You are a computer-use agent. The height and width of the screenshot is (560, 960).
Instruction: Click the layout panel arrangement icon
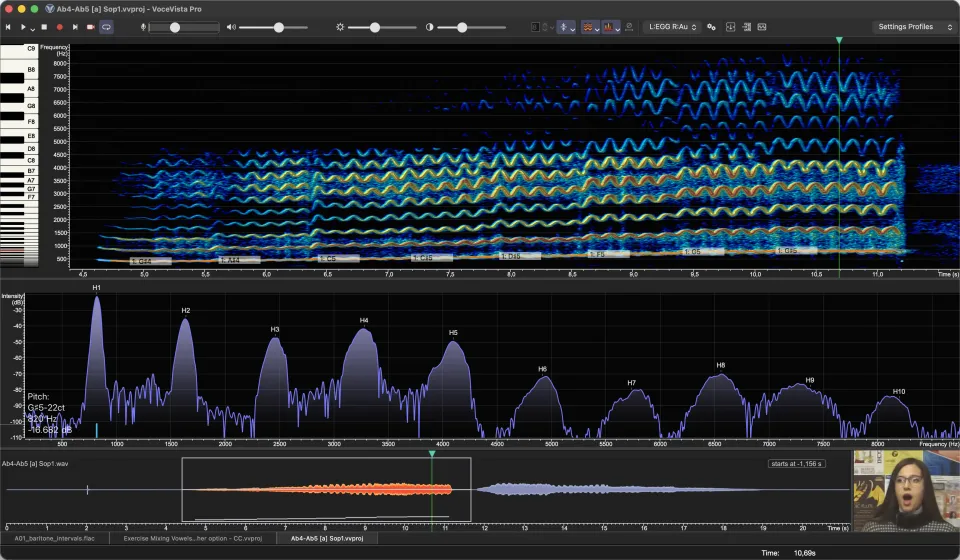click(x=746, y=27)
